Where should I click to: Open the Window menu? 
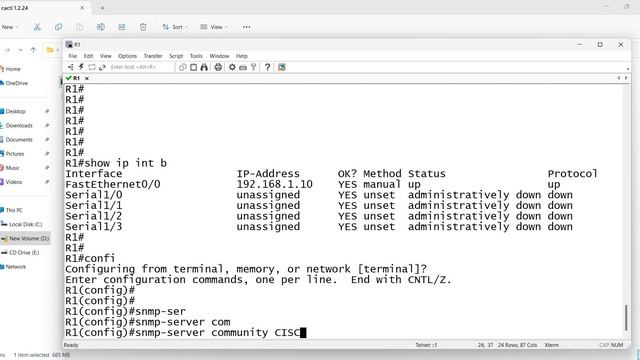click(x=219, y=56)
